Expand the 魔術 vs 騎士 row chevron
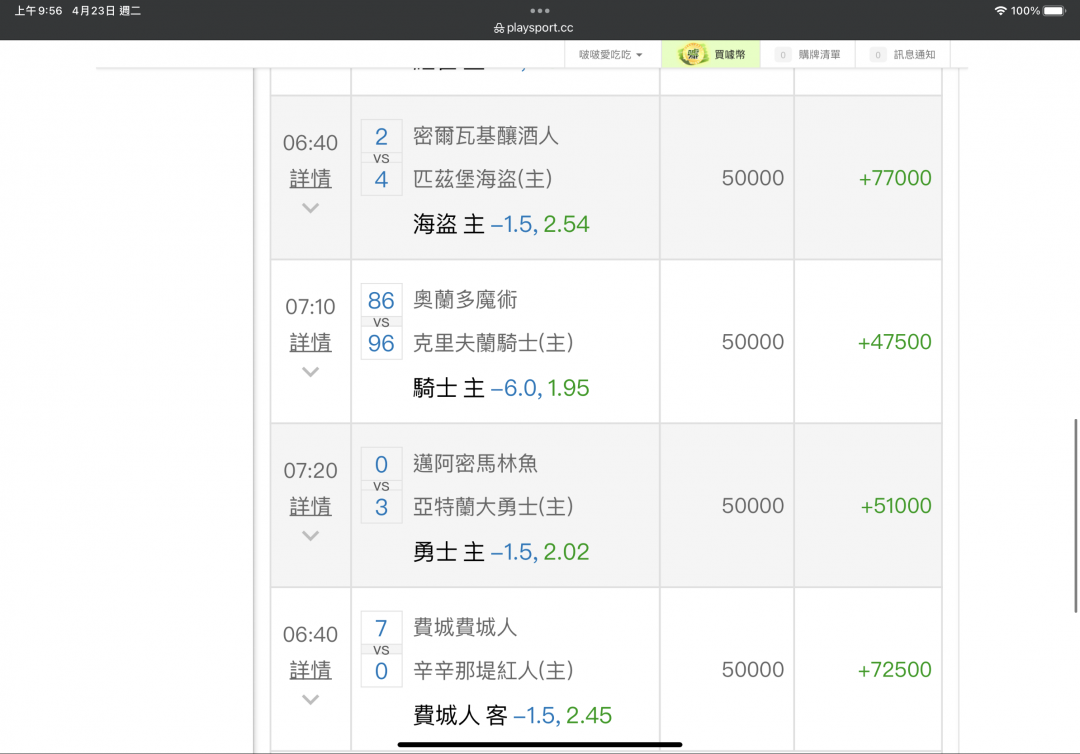1080x754 pixels. pos(311,372)
